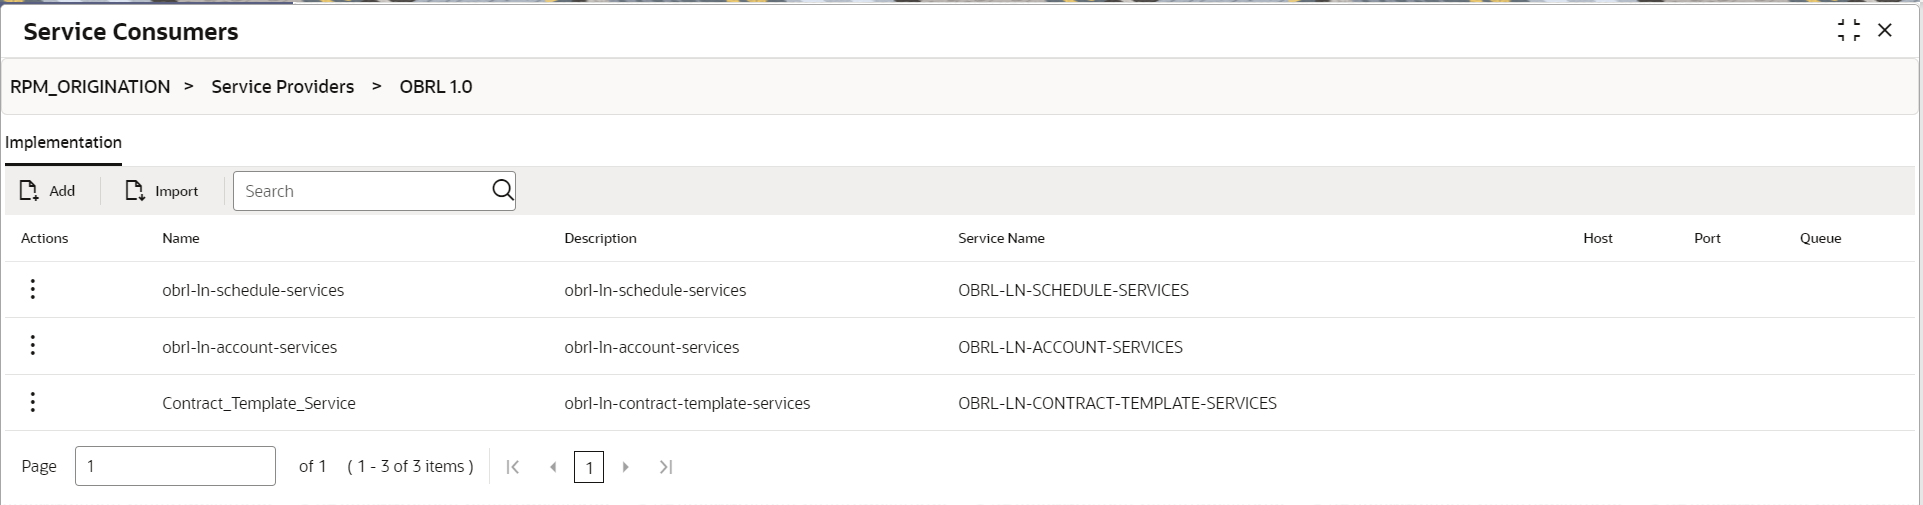Go to next page arrow

(x=626, y=467)
